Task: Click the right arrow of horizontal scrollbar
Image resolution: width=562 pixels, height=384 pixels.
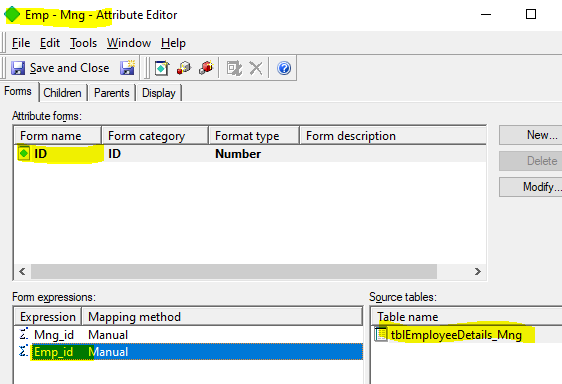Action: [x=477, y=271]
